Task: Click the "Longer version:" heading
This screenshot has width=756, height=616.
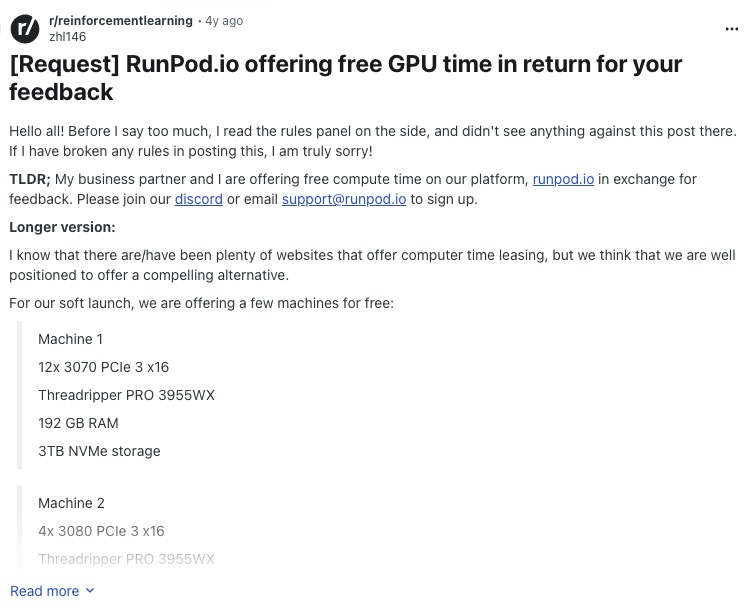Action: pyautogui.click(x=62, y=227)
